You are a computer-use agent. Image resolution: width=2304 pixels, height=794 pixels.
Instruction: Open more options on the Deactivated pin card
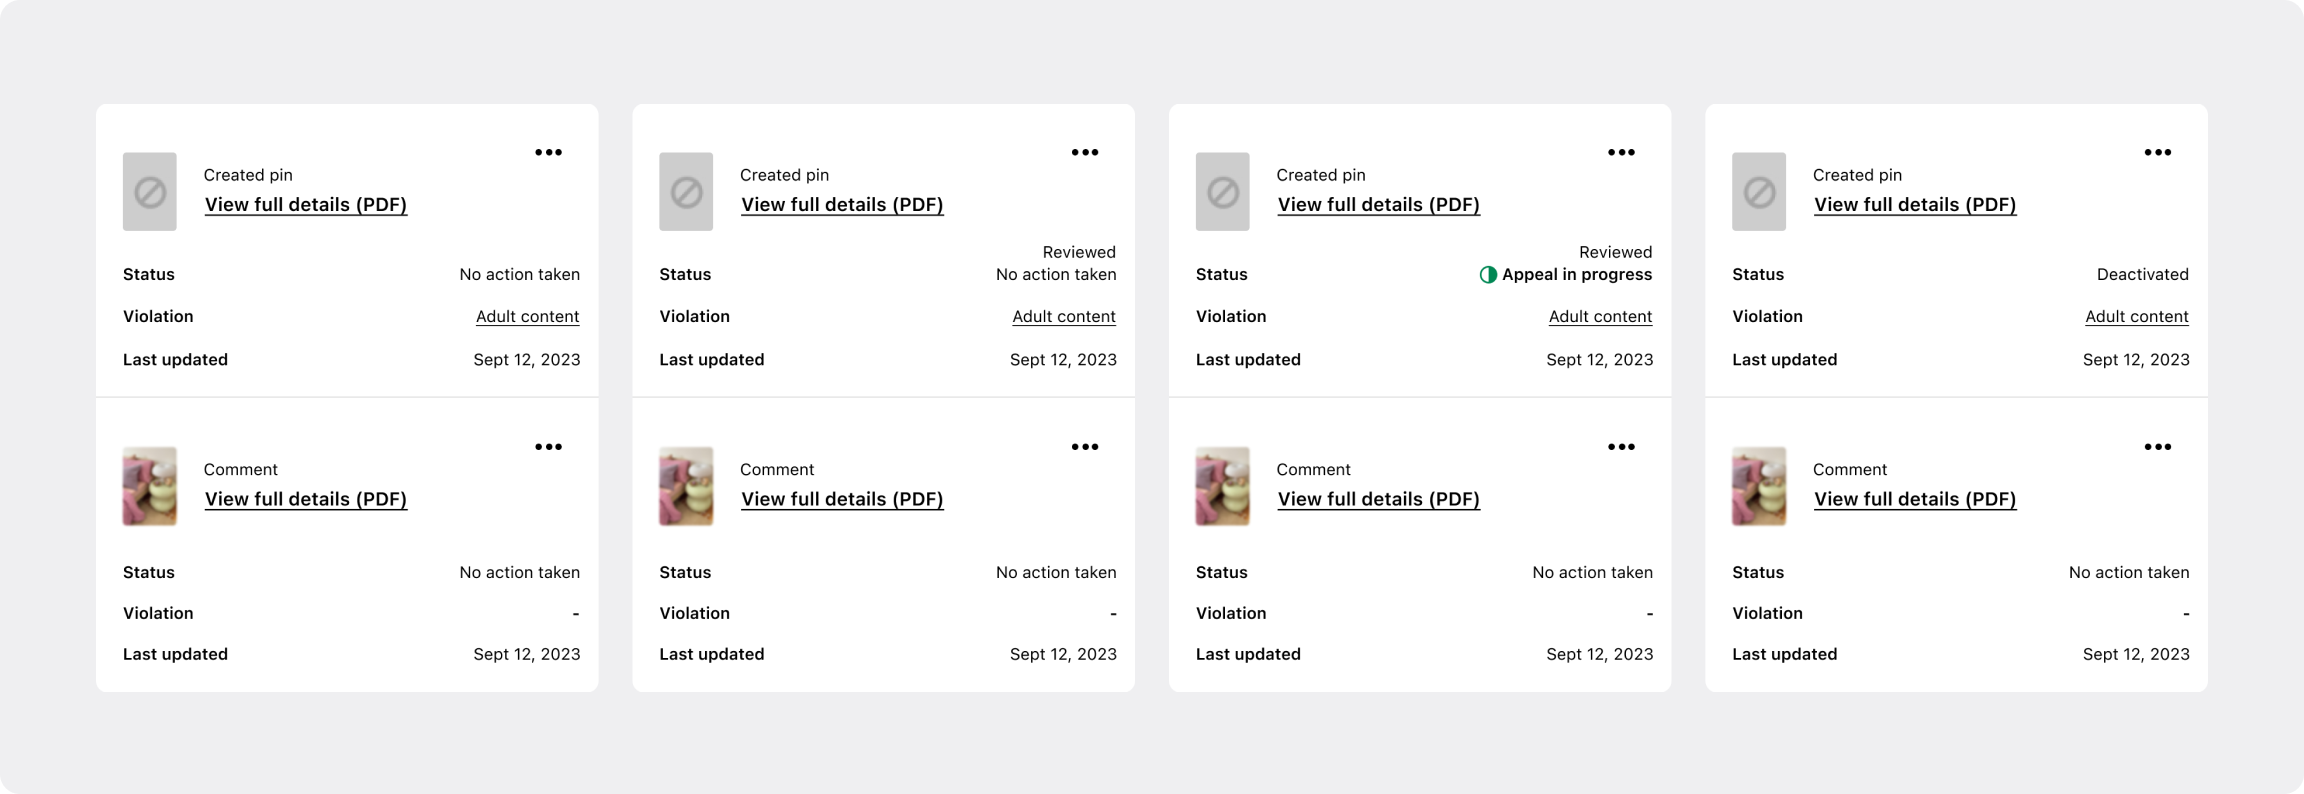[2158, 153]
